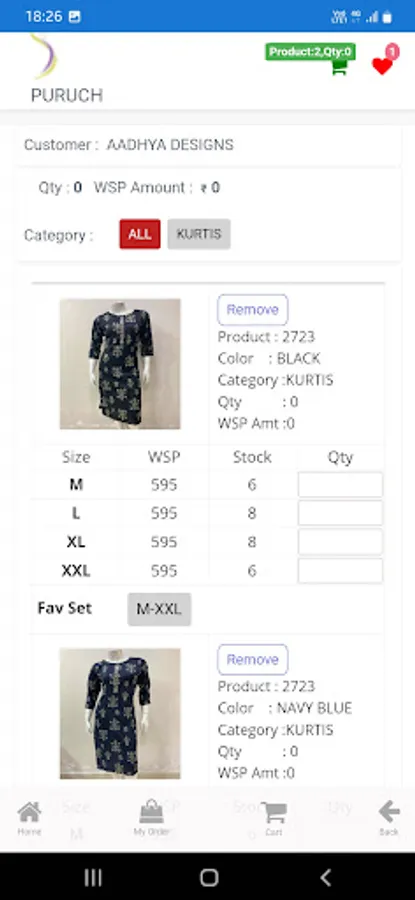The image size is (415, 900).
Task: Select the ALL category filter
Action: pyautogui.click(x=140, y=234)
